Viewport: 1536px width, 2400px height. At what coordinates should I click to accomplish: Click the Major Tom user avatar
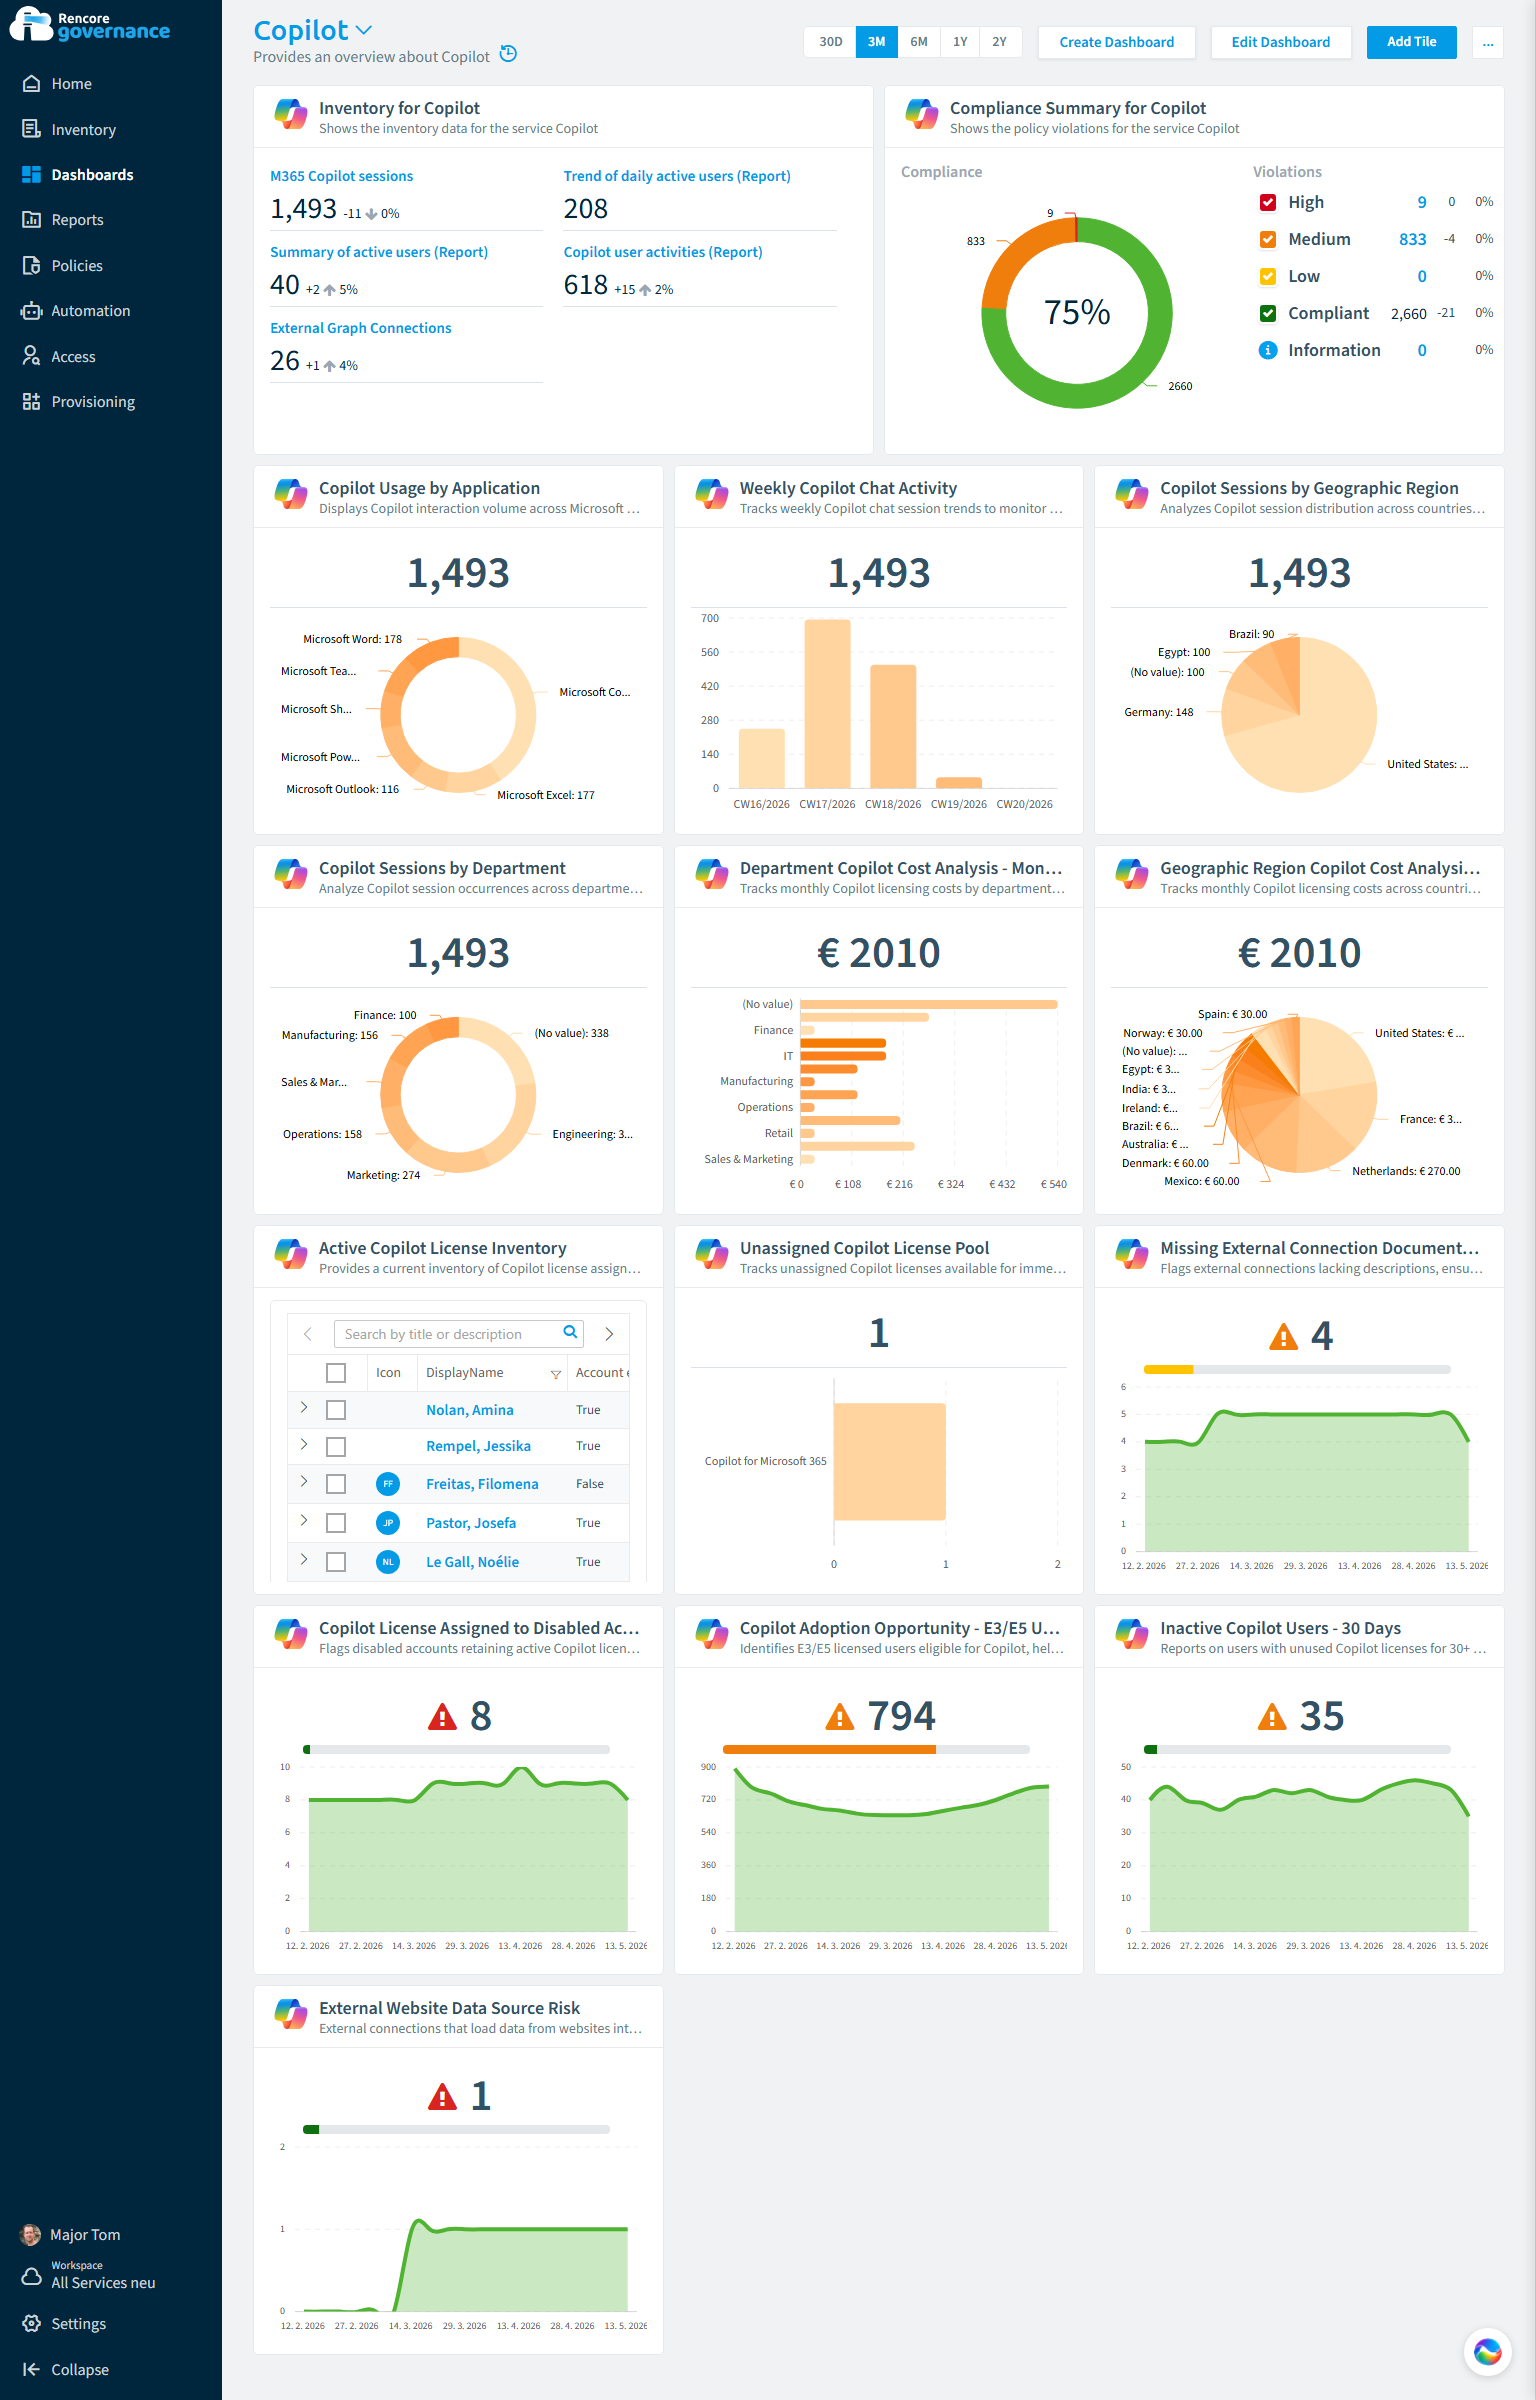coord(31,2234)
